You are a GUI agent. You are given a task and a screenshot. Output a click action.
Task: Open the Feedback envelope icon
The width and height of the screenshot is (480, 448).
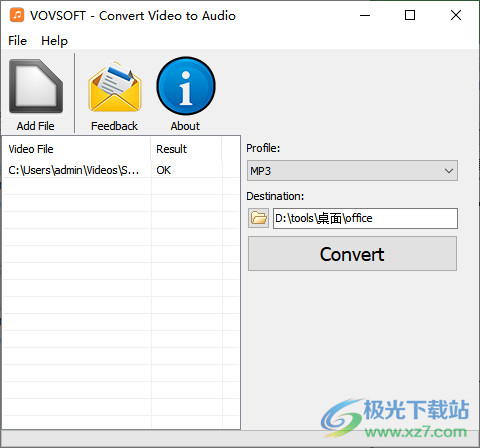(x=115, y=87)
